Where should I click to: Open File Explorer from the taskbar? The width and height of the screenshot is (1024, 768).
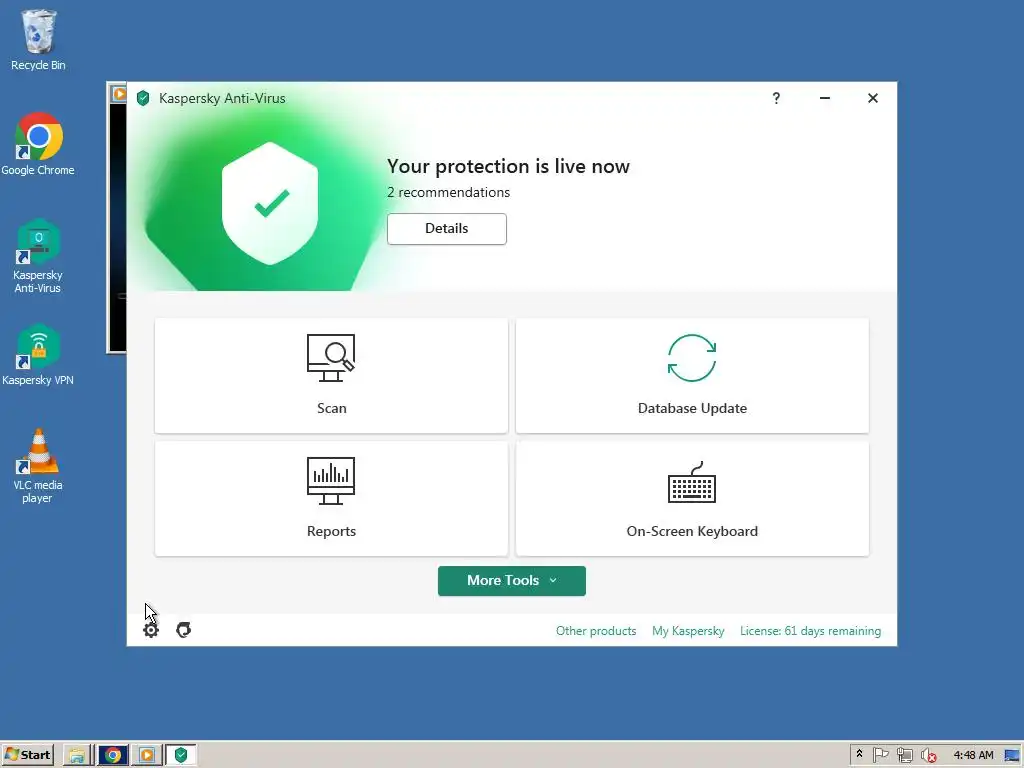[77, 755]
